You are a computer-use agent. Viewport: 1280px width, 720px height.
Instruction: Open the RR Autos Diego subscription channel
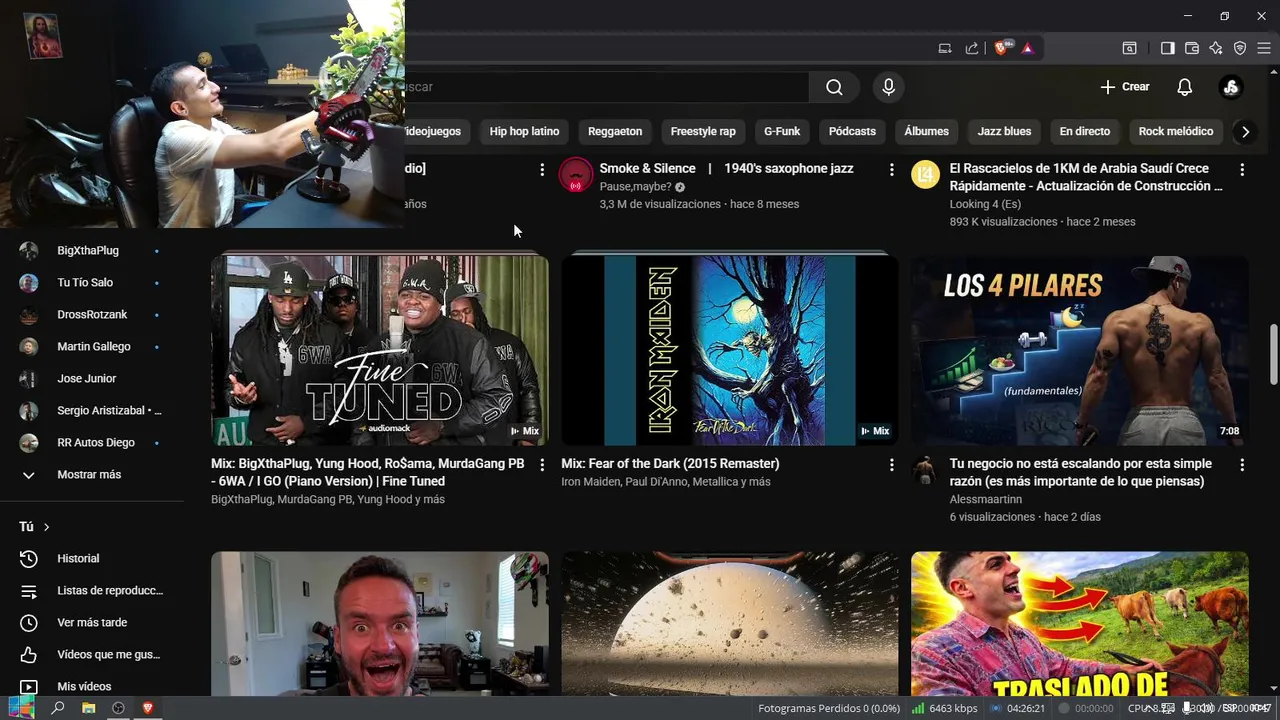(92, 443)
